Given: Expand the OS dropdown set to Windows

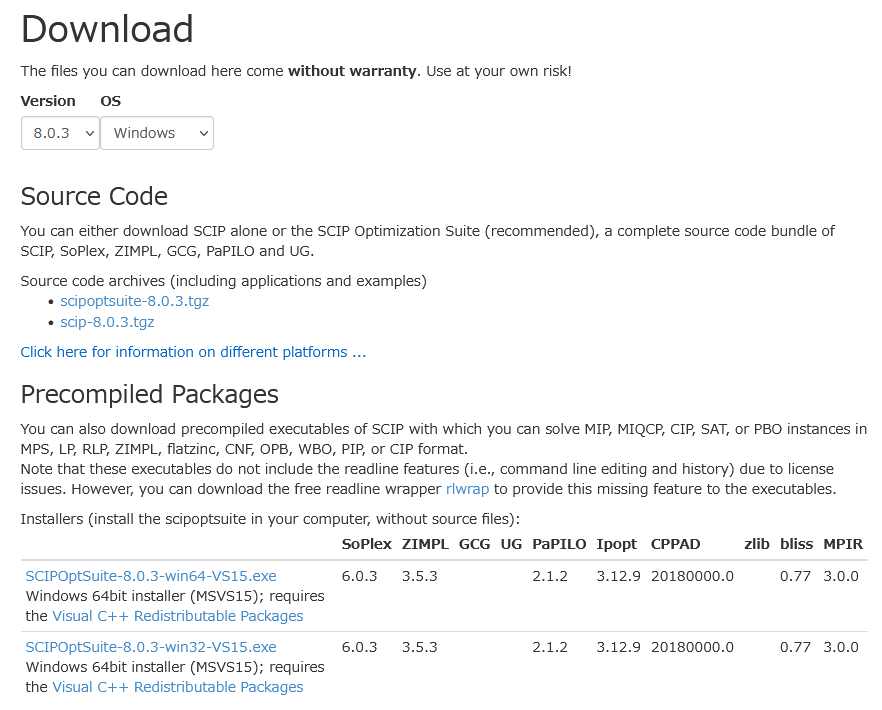Looking at the screenshot, I should point(157,133).
